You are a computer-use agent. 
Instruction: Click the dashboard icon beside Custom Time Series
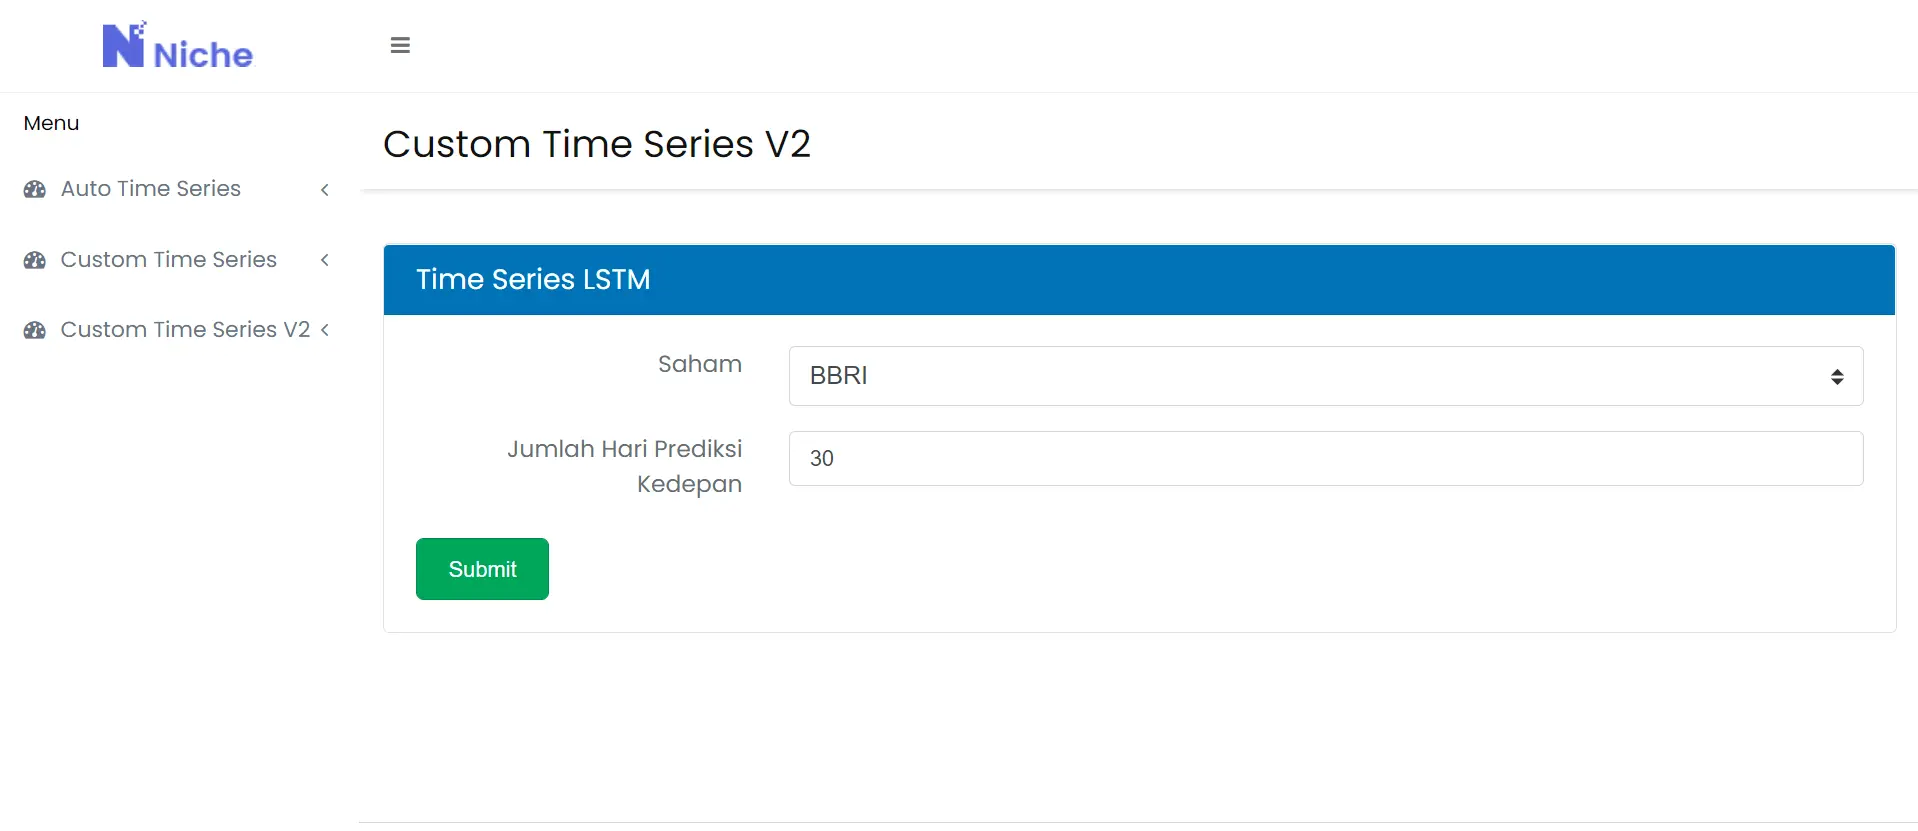[x=35, y=260]
